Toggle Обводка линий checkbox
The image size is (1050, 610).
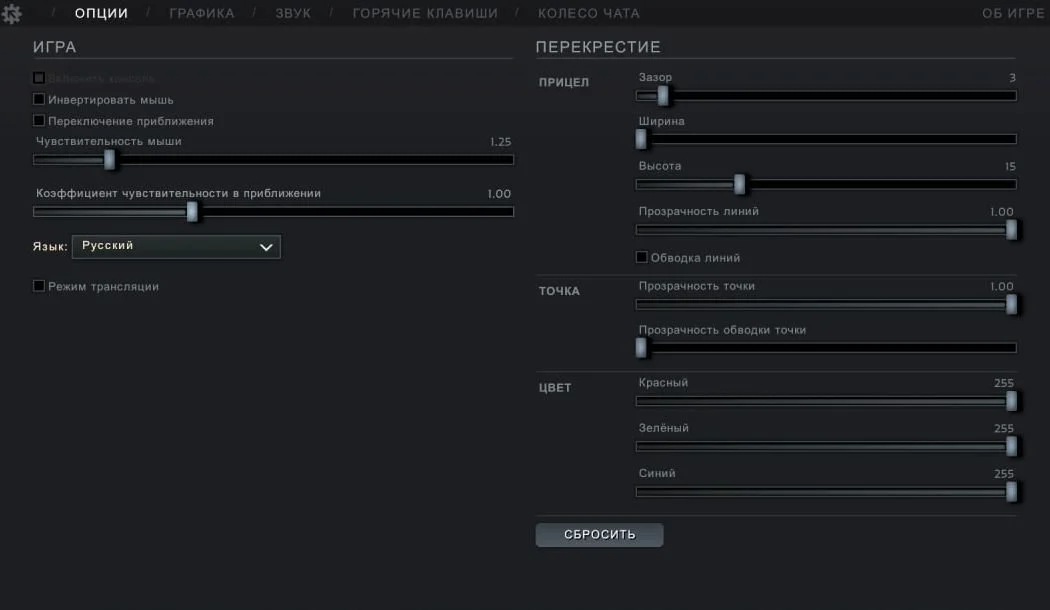[x=642, y=257]
